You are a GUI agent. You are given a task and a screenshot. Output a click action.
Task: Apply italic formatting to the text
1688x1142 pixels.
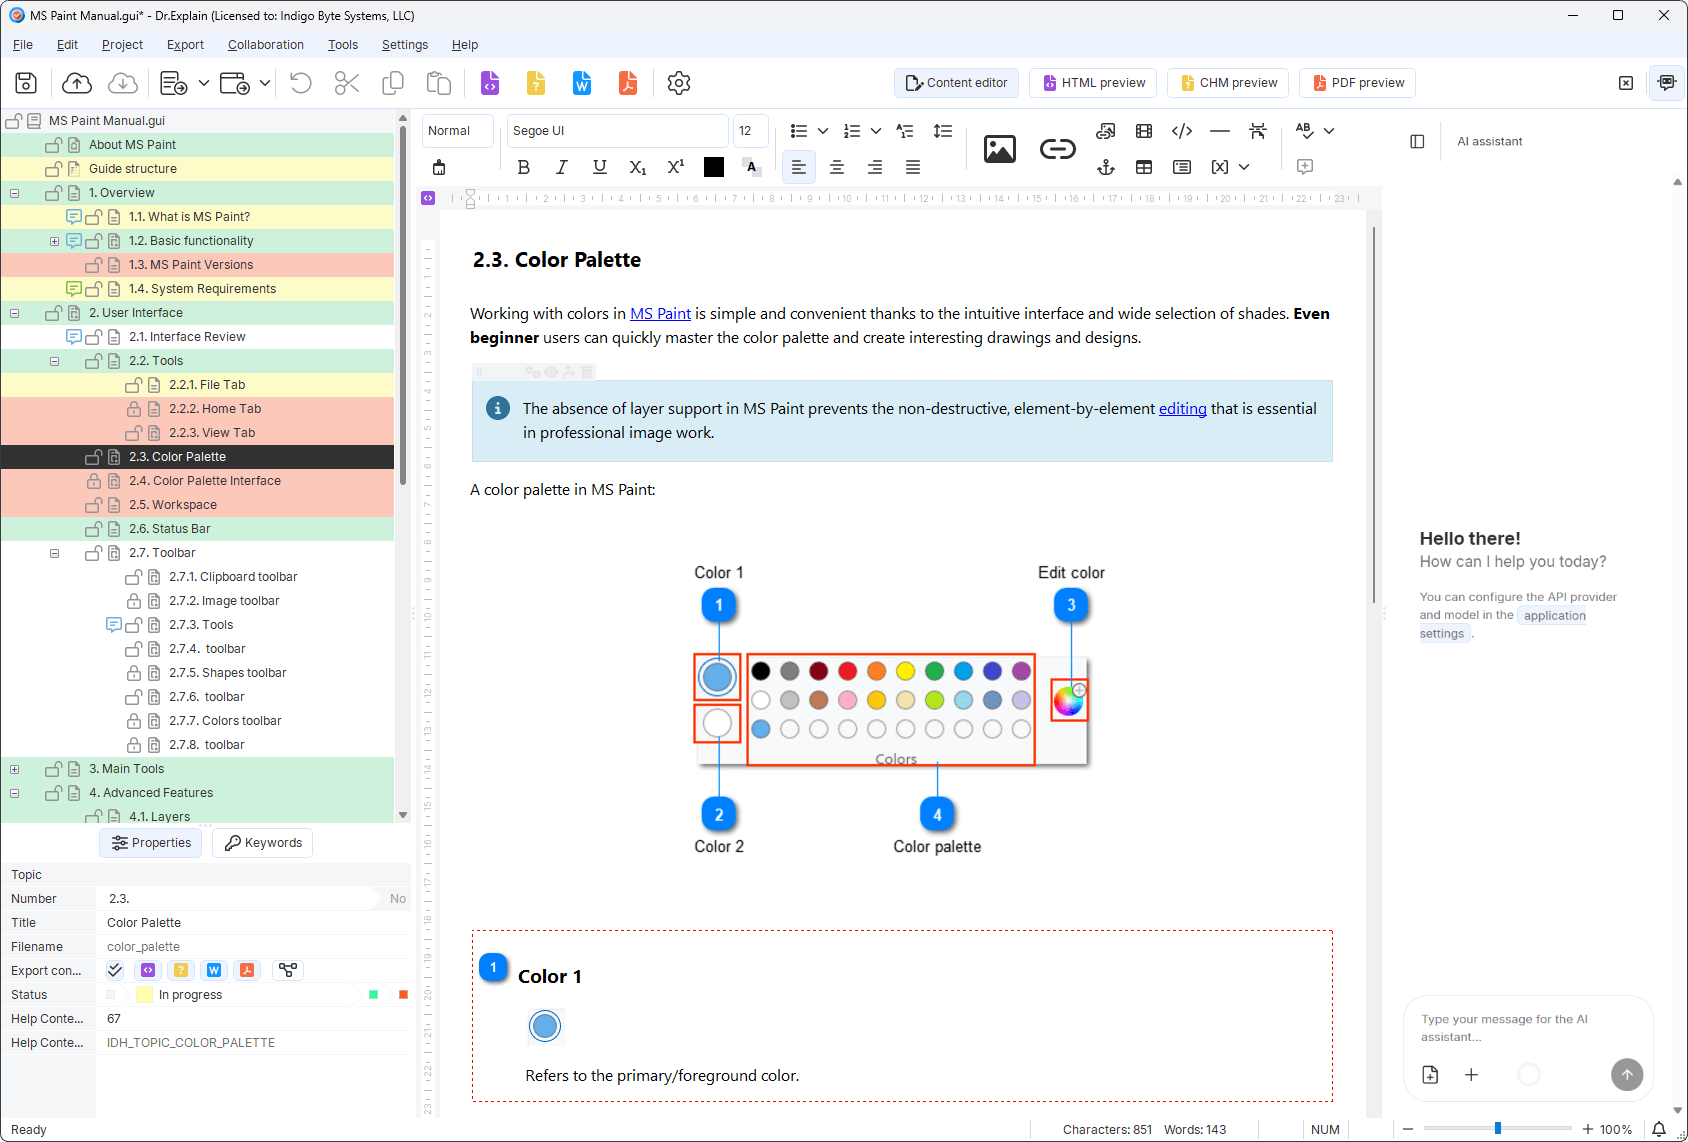pos(562,167)
